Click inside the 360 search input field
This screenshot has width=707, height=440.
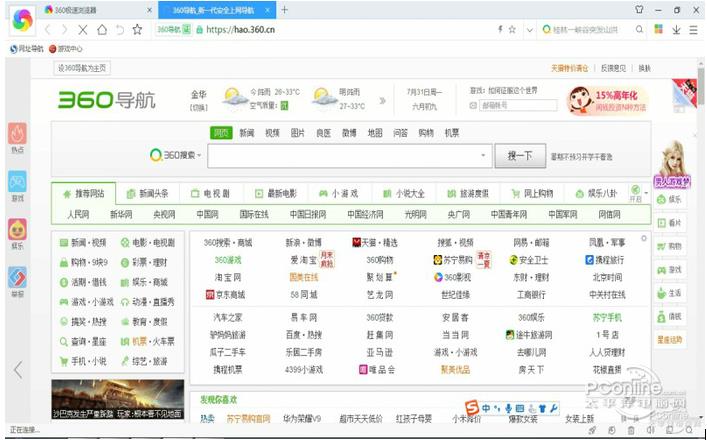[340, 156]
